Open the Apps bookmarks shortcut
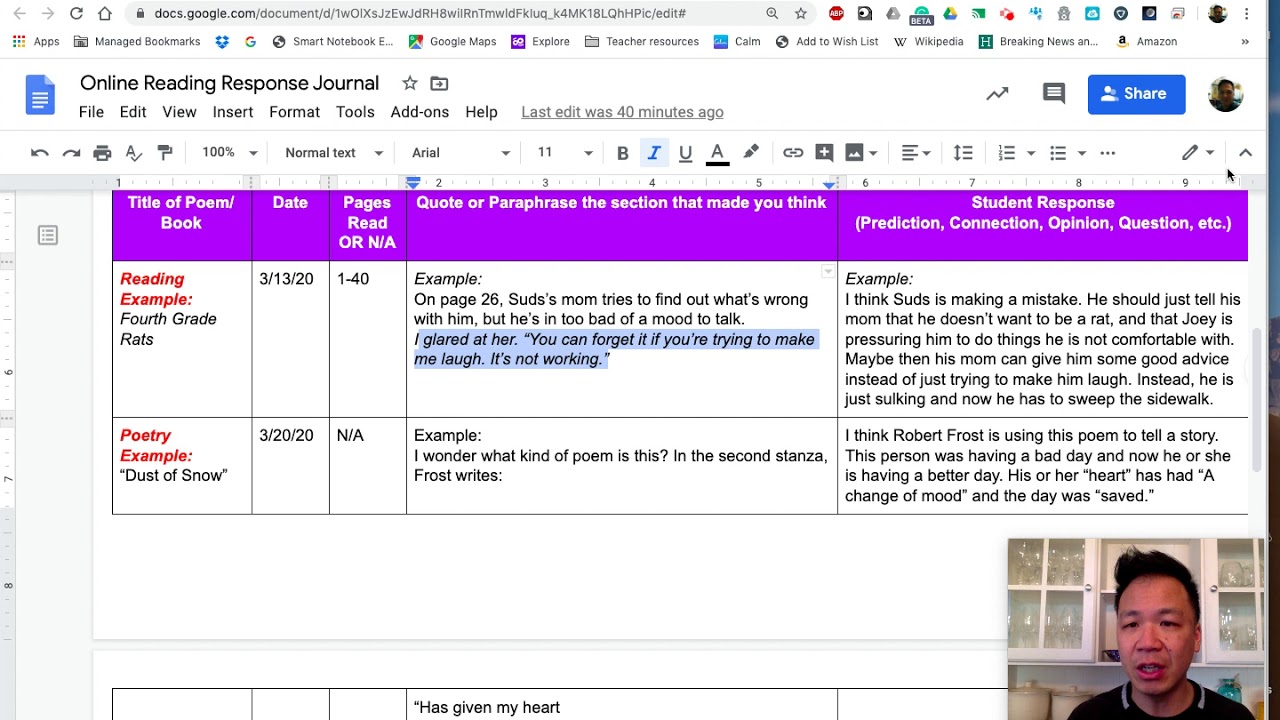This screenshot has width=1280, height=720. click(36, 41)
